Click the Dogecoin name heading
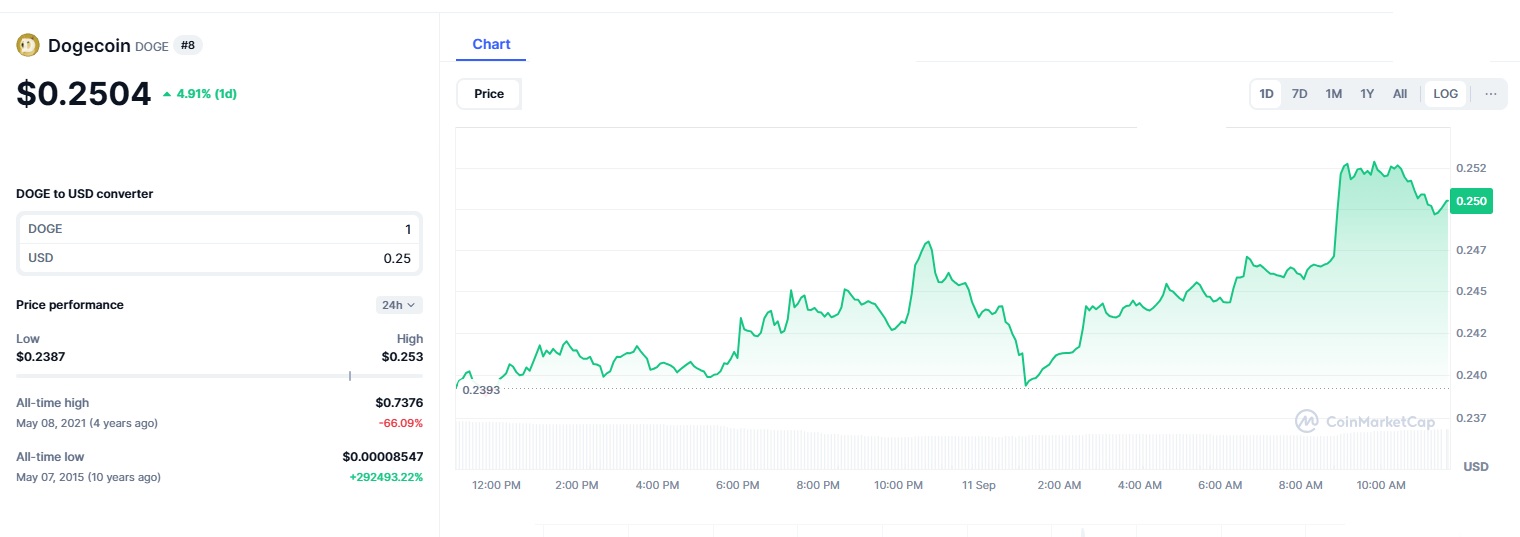 tap(89, 45)
